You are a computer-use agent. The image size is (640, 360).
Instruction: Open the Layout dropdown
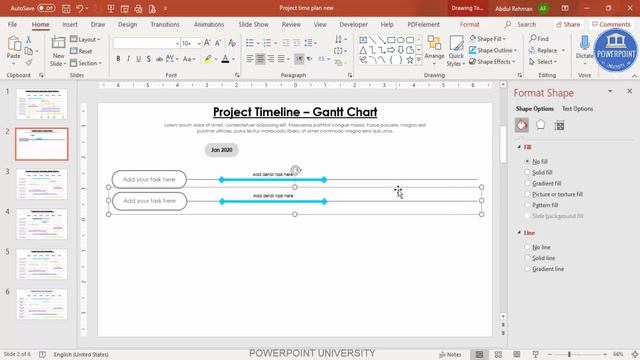tap(85, 40)
